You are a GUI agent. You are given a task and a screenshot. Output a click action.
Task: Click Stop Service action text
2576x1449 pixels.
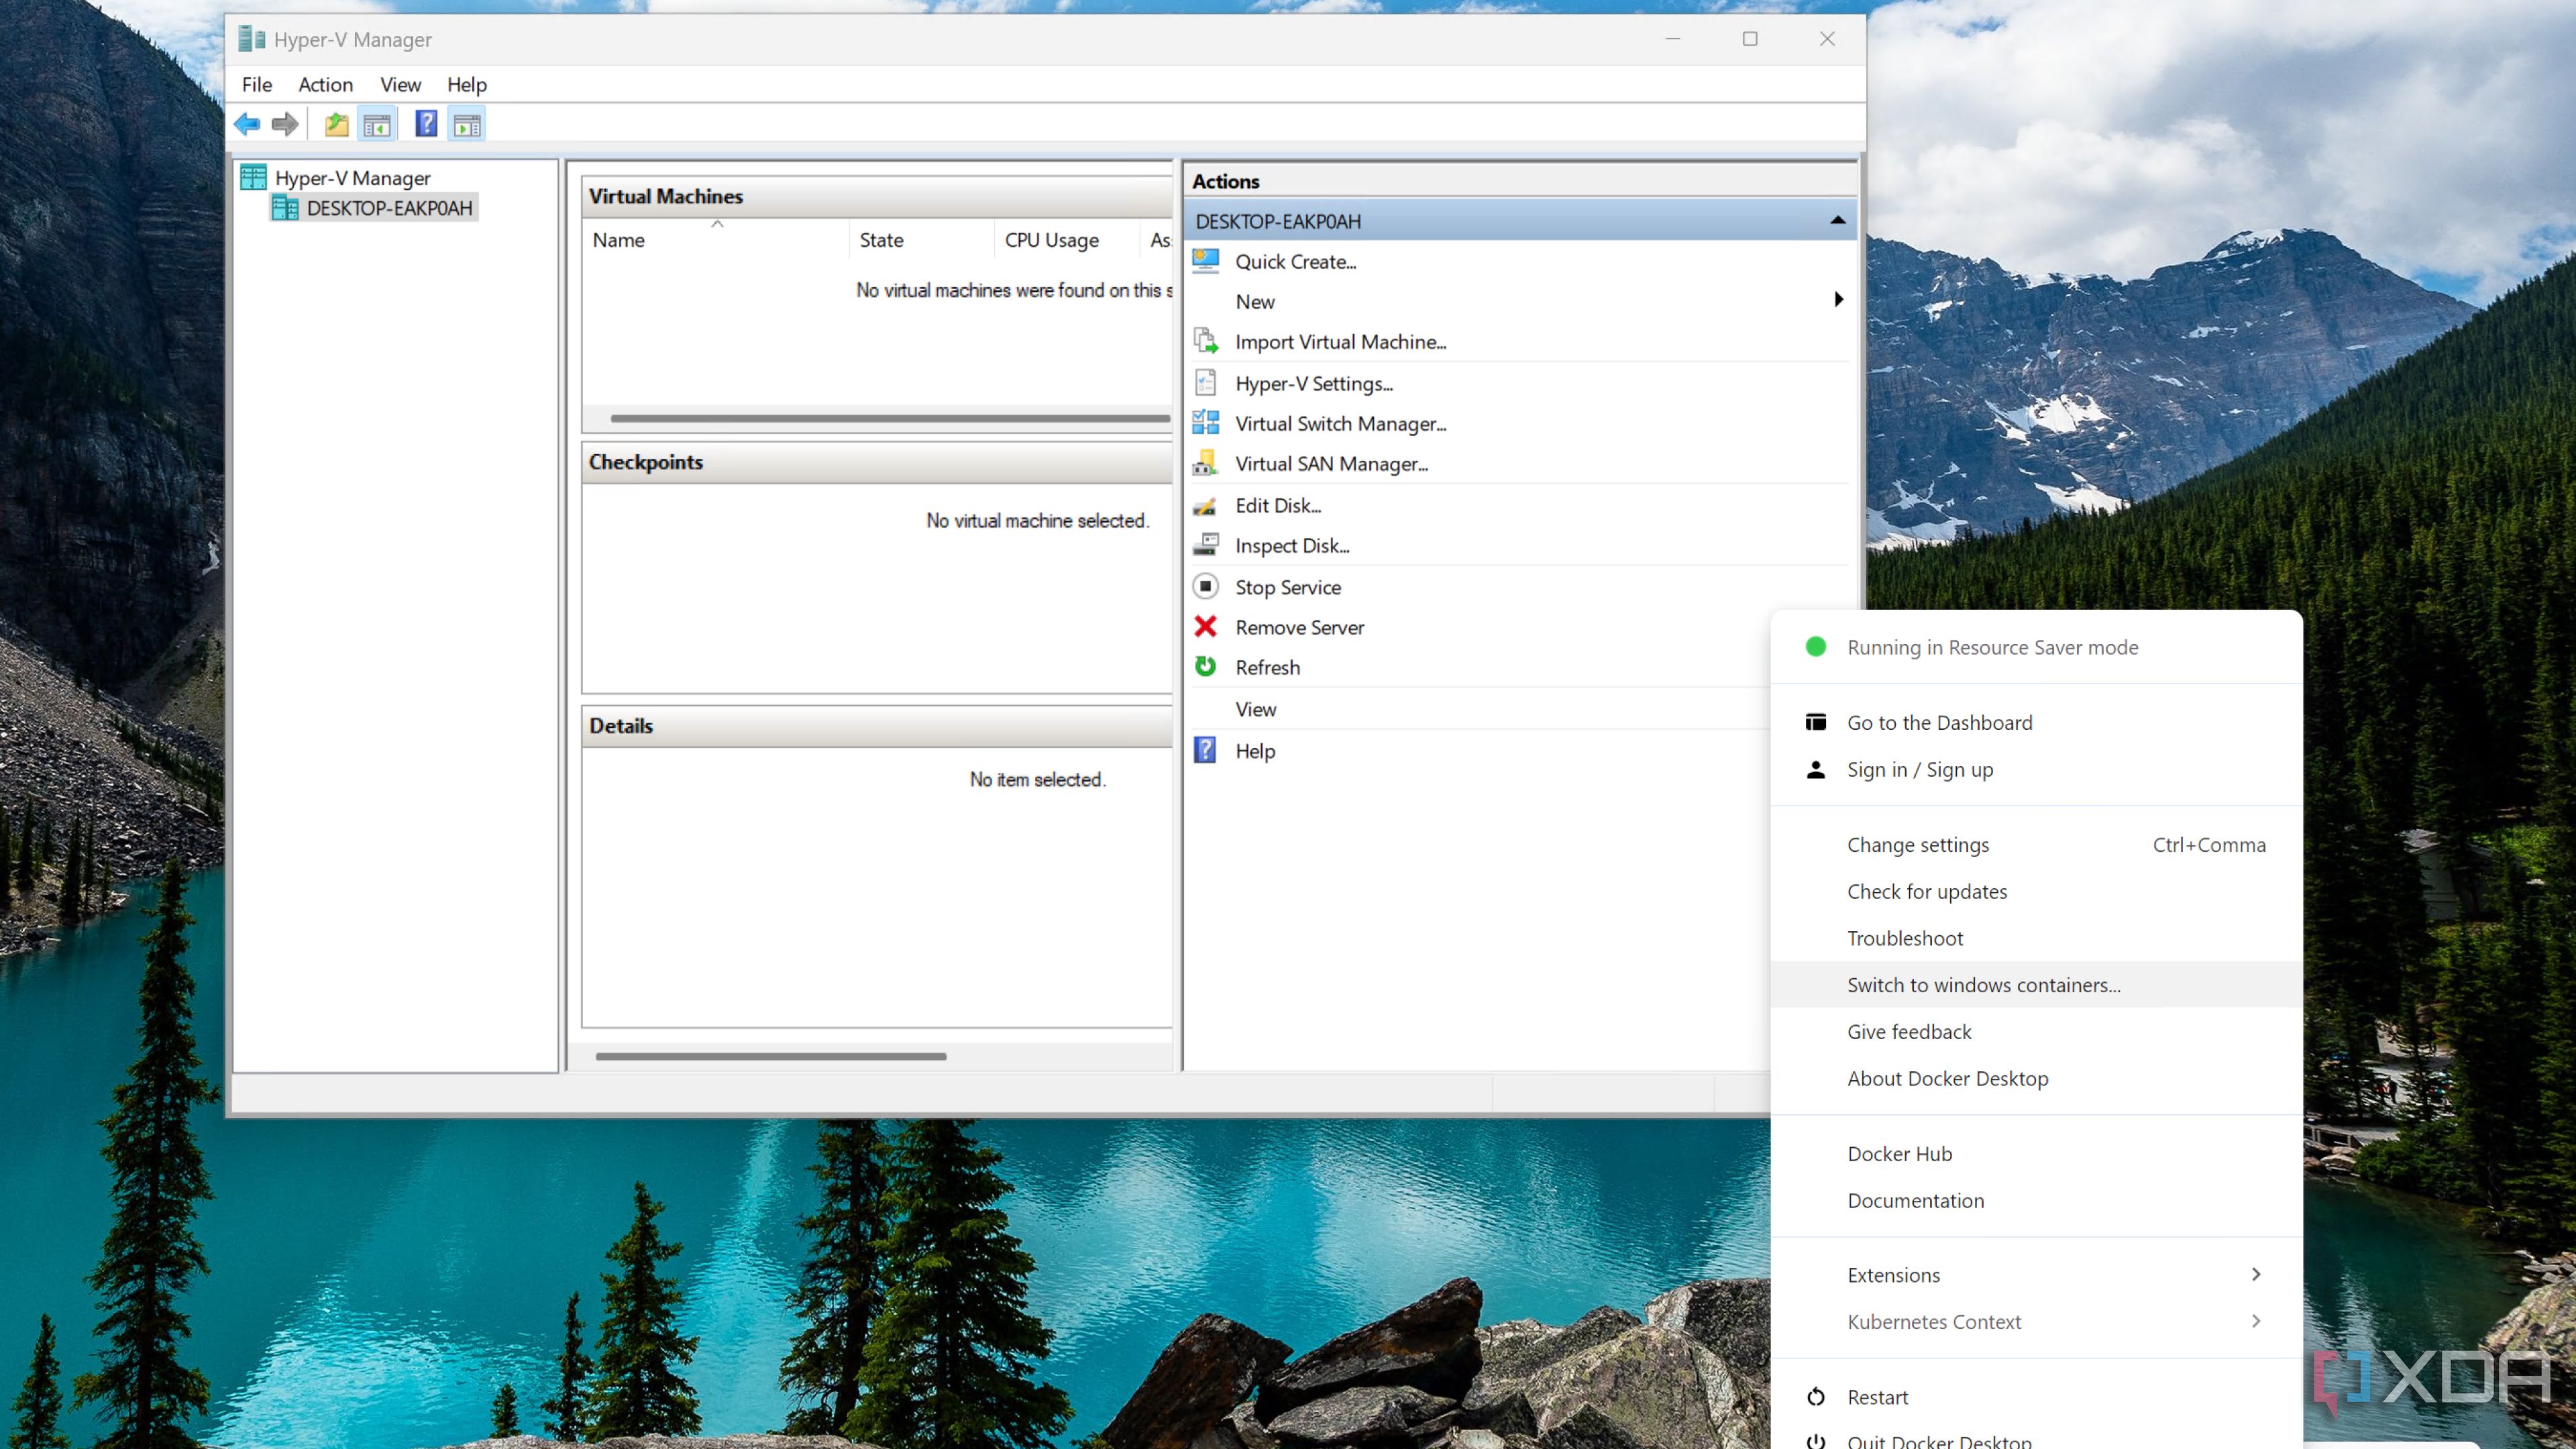[1288, 587]
